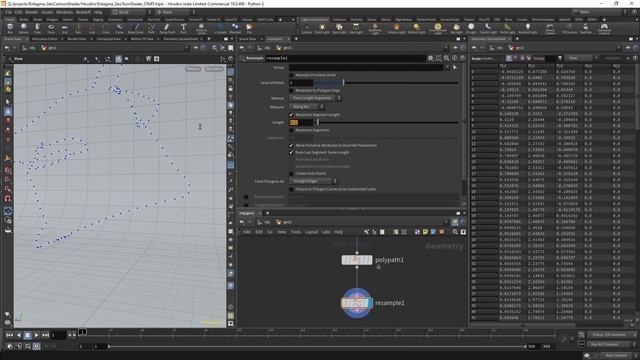Viewport: 640px width, 360px height.
Task: Open the network editor Help menu
Action: pos(338,232)
